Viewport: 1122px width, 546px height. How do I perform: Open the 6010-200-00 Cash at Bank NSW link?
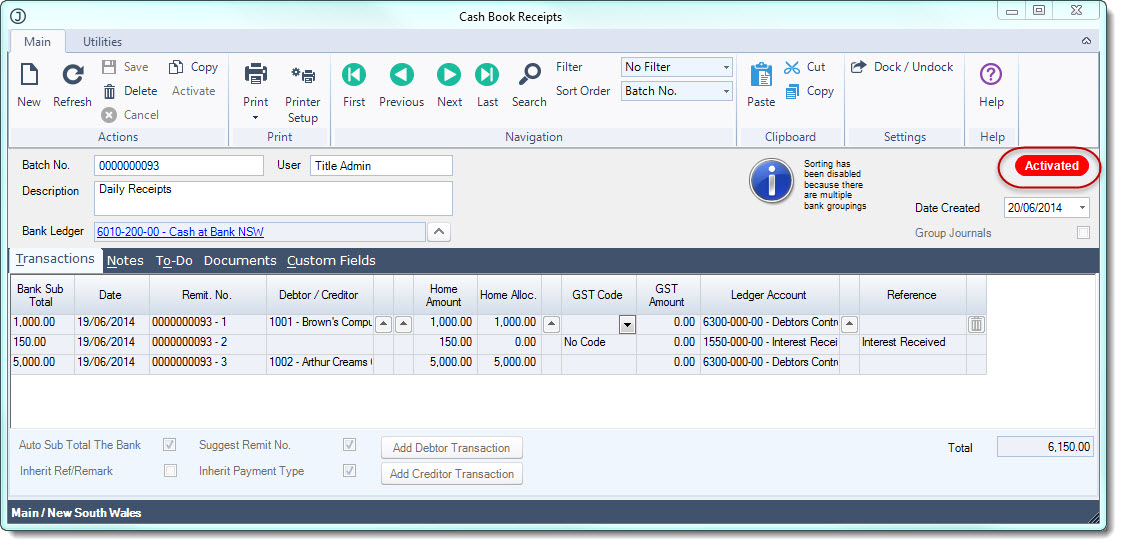pyautogui.click(x=180, y=231)
